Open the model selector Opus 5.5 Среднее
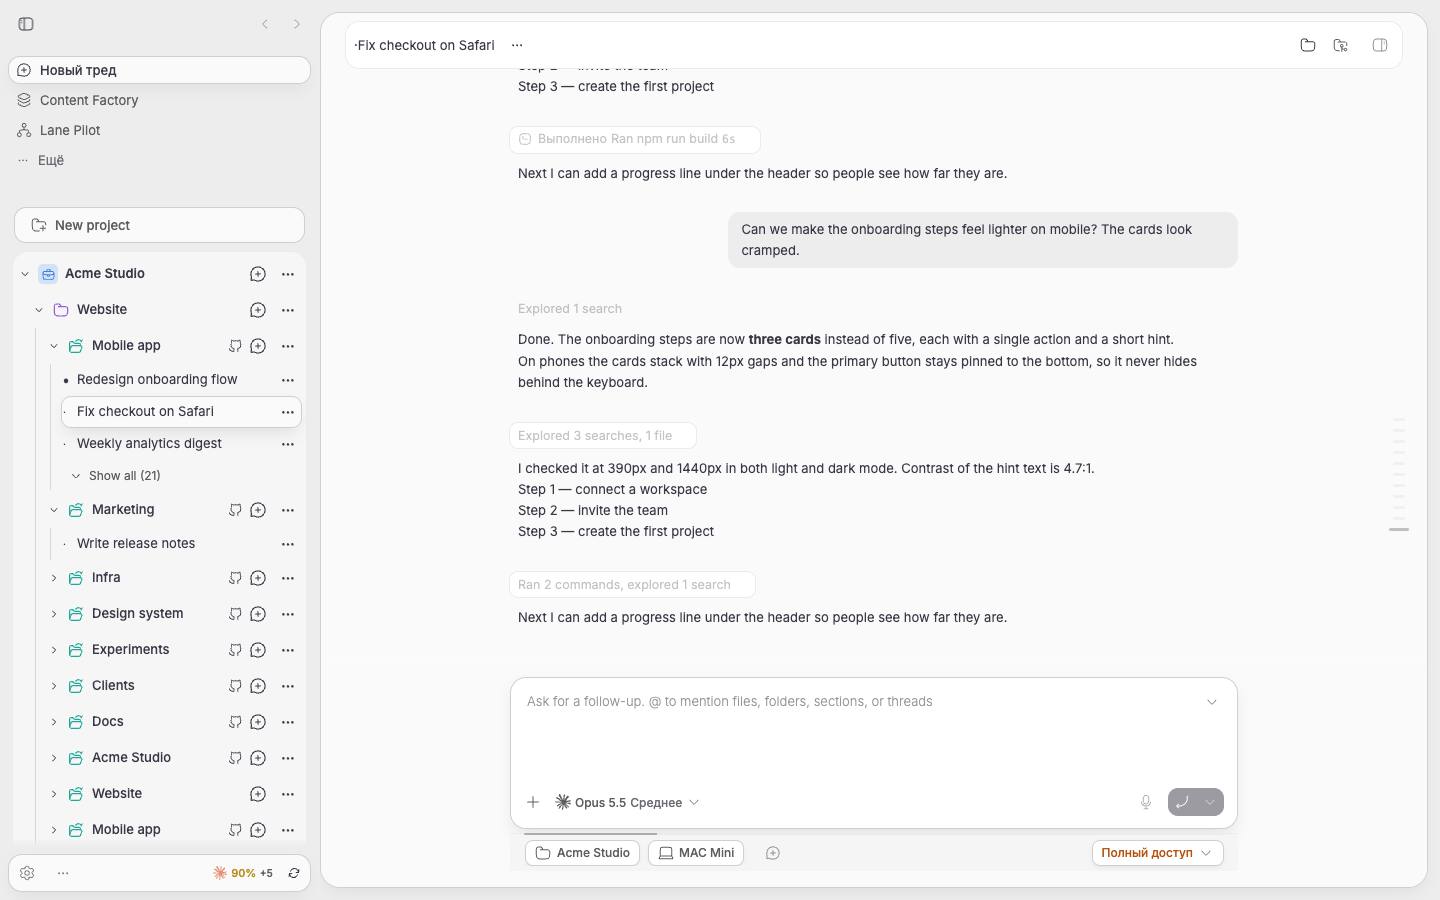The height and width of the screenshot is (900, 1440). pos(627,802)
